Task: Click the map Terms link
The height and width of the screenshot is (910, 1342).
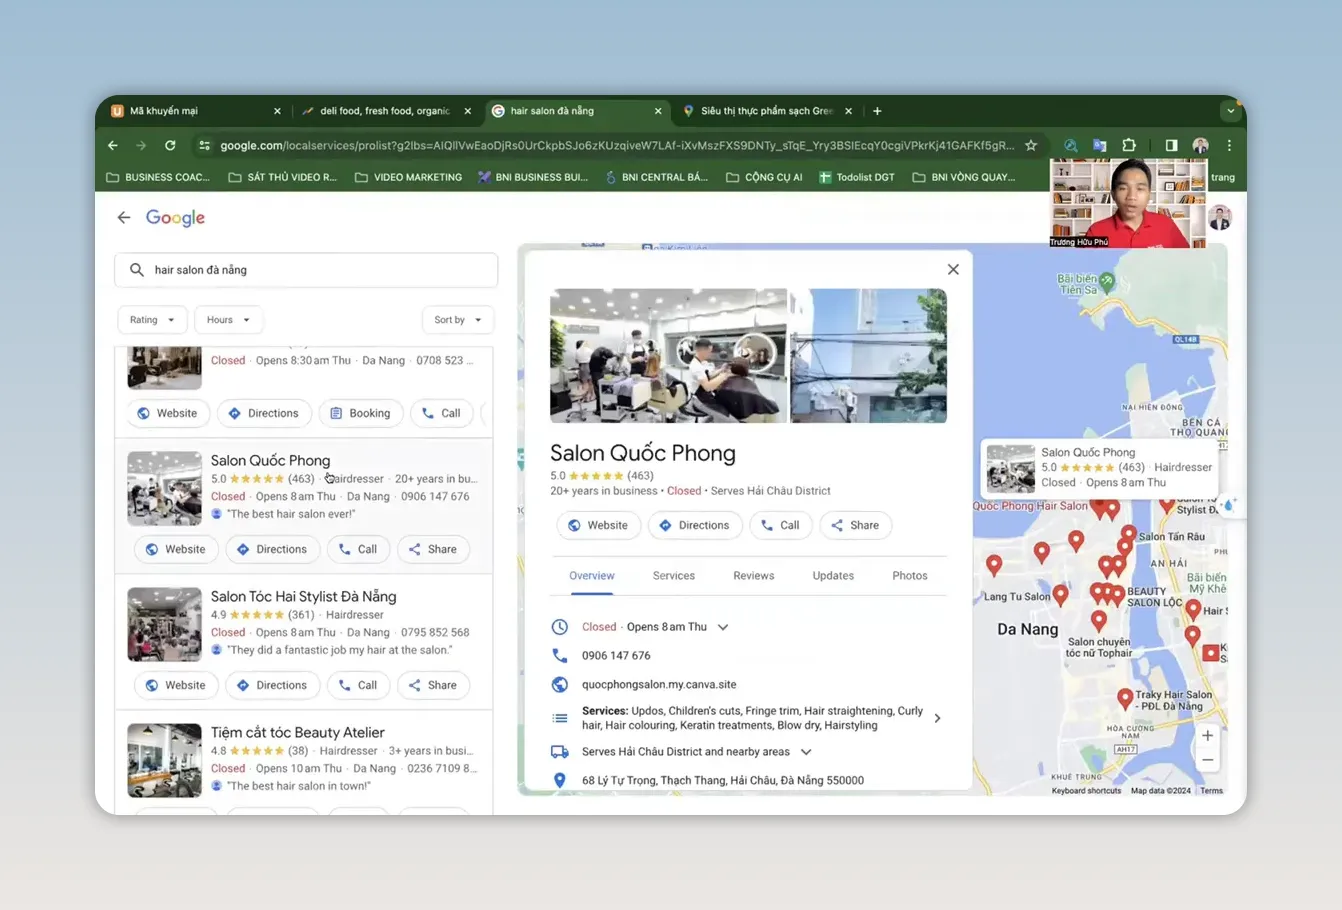Action: tap(1211, 790)
